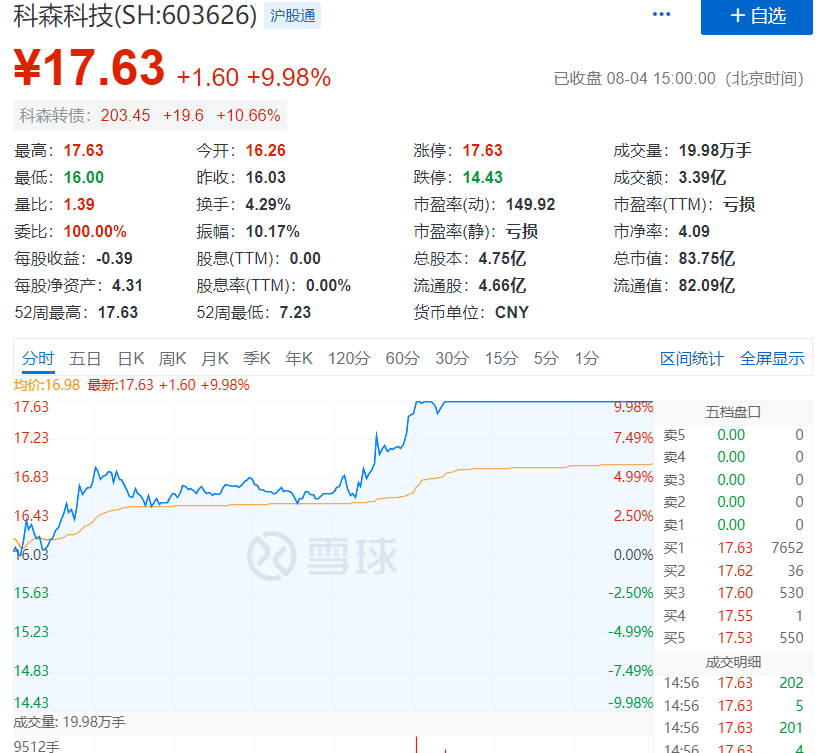Viewport: 840px width, 753px height.
Task: Switch to the 日K chart tab
Action: pos(131,358)
